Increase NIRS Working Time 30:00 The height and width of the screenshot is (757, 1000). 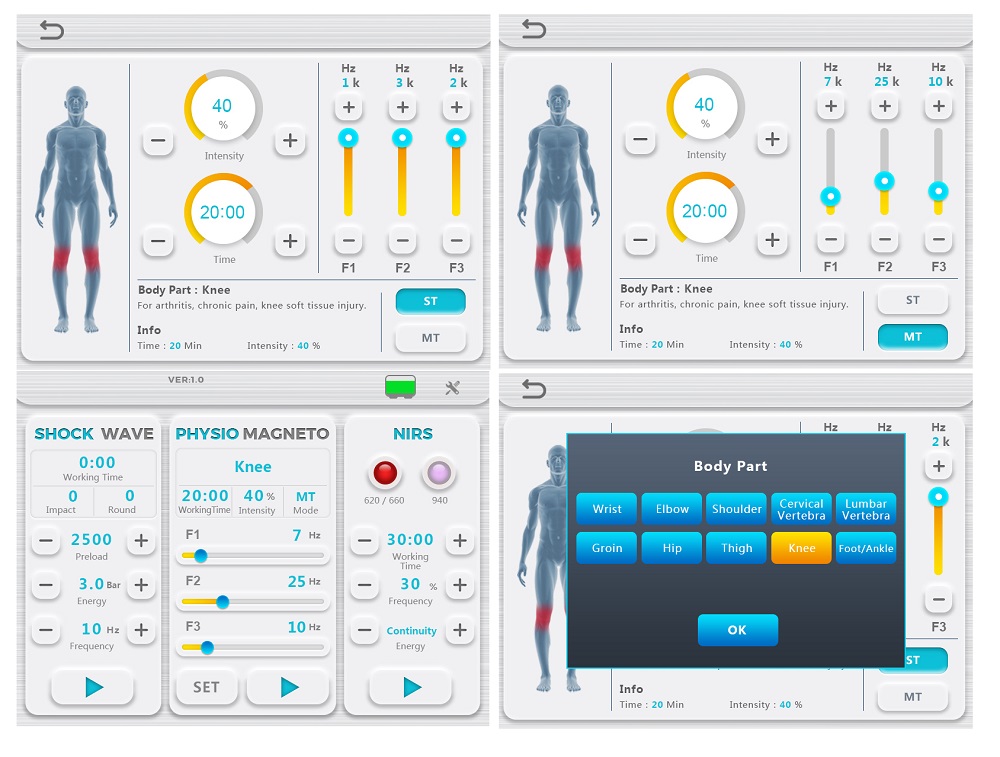click(459, 541)
